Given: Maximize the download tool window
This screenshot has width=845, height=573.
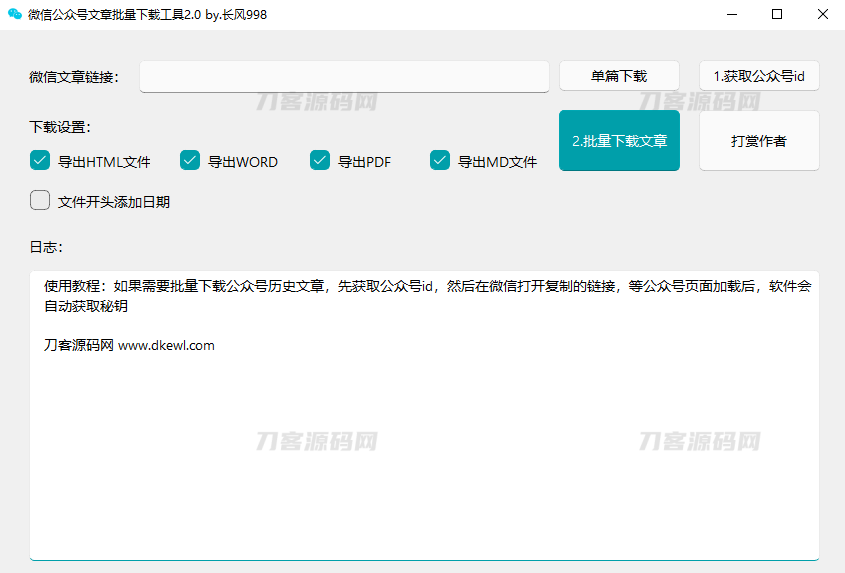Looking at the screenshot, I should (x=777, y=15).
